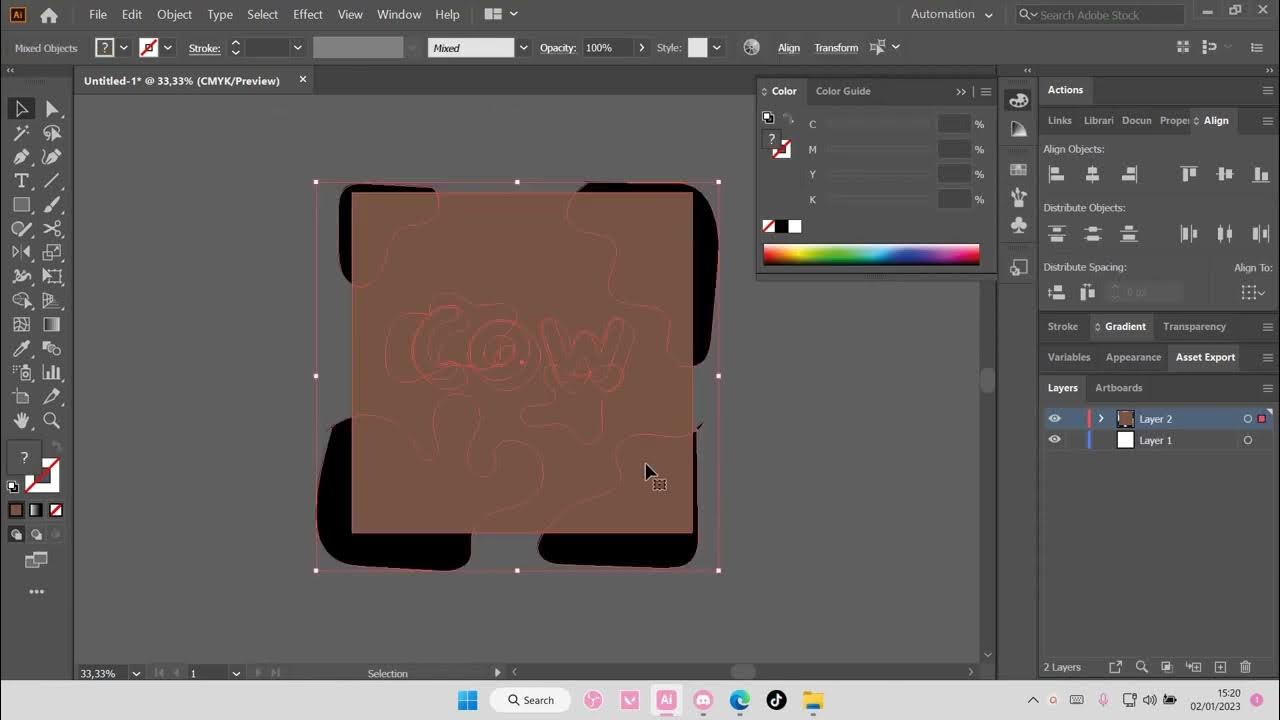The width and height of the screenshot is (1280, 720).
Task: Open the Align To dropdown
Action: pos(1253,292)
